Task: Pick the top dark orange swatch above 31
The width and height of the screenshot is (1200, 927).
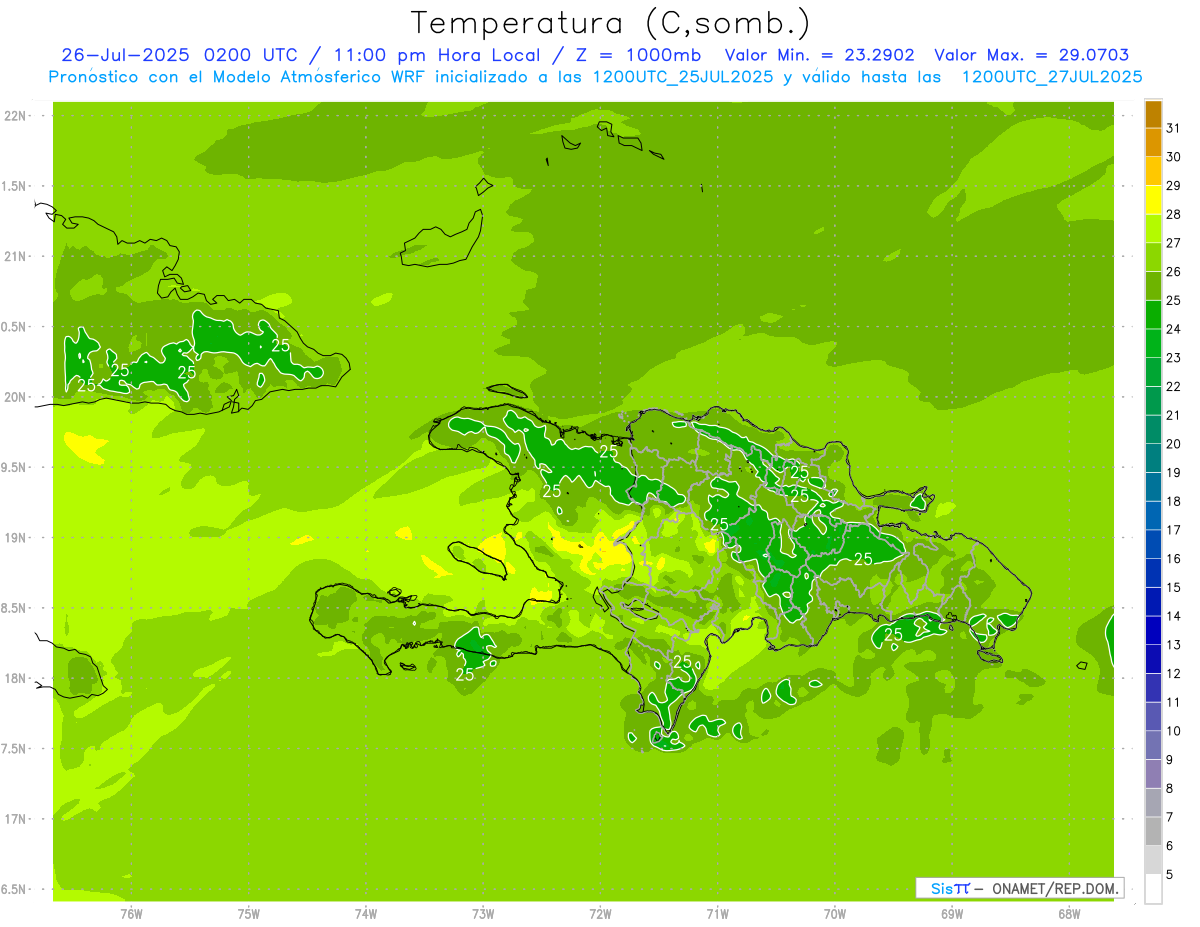Action: (x=1153, y=115)
